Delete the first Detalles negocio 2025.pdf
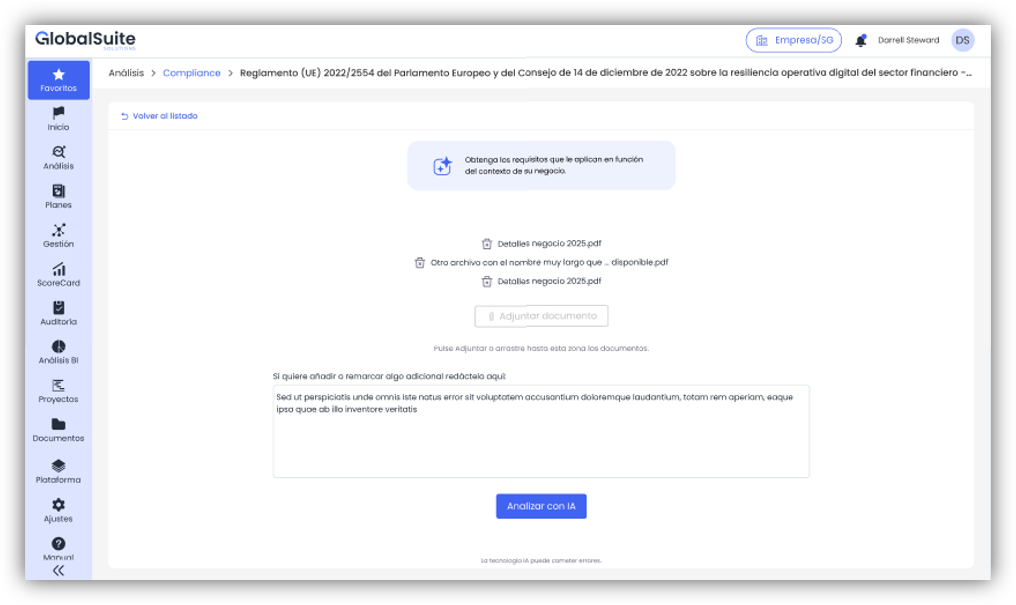1016x605 pixels. pyautogui.click(x=486, y=243)
